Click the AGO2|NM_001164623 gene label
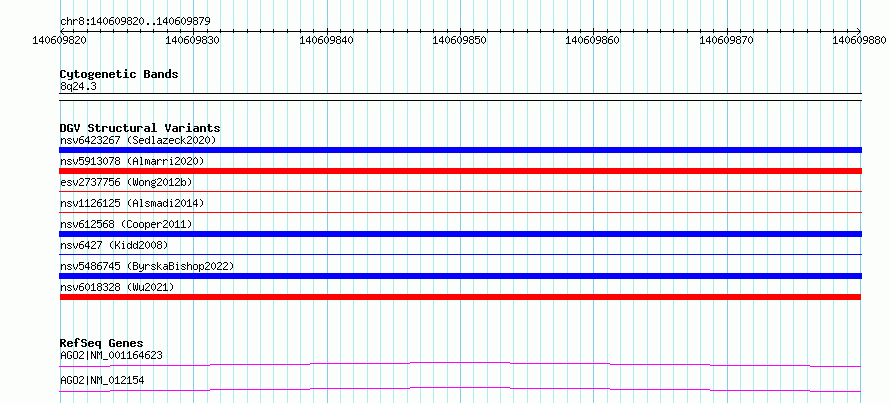This screenshot has width=890, height=403. (x=111, y=355)
